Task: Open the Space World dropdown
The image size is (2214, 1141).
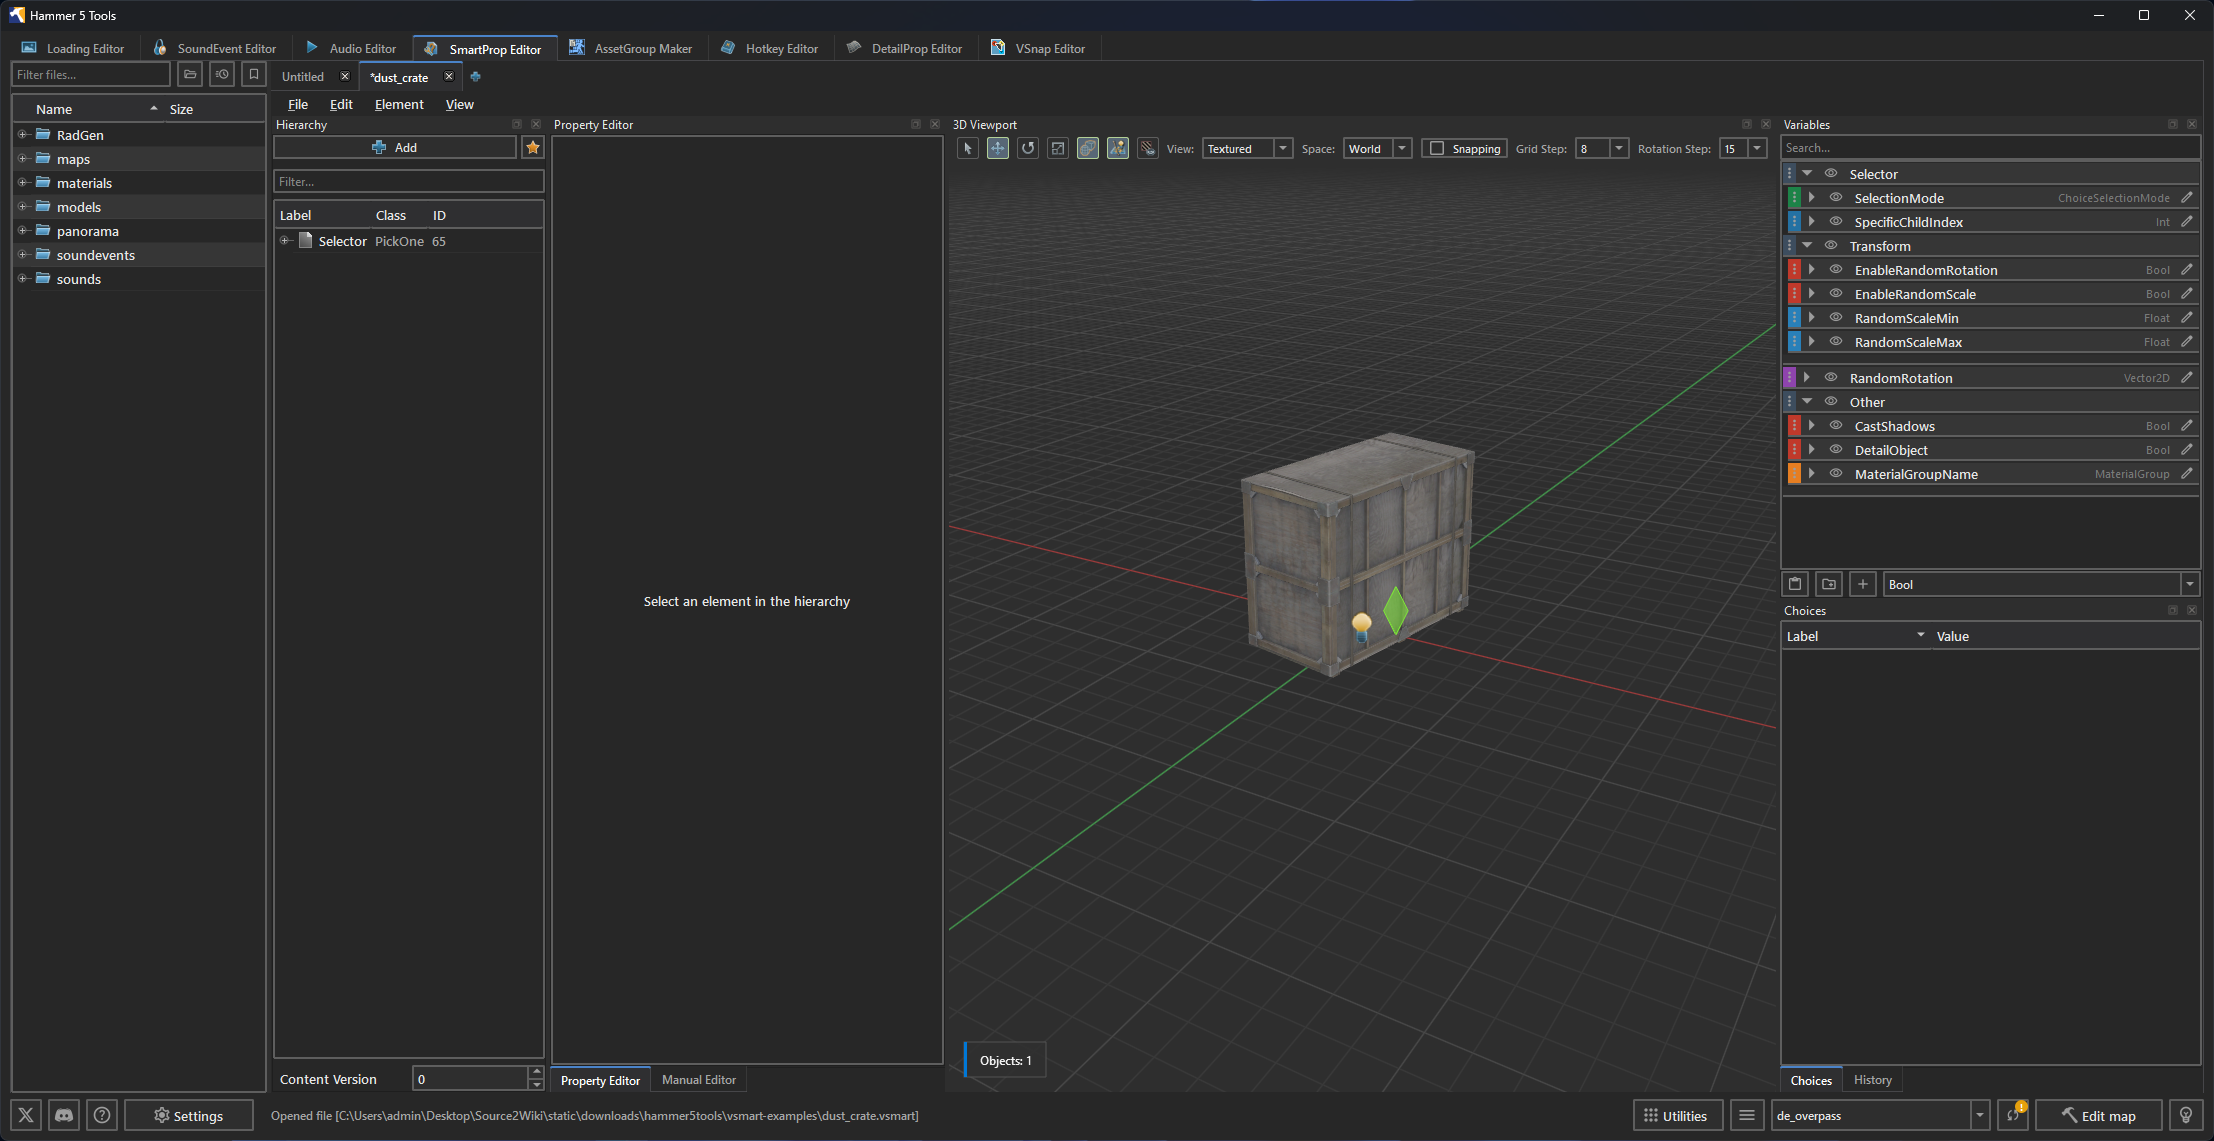Action: (x=1377, y=149)
